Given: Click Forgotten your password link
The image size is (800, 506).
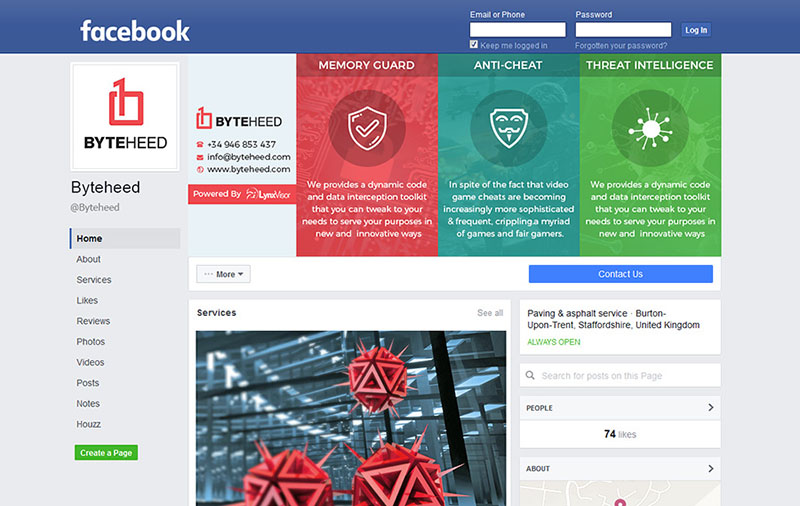Looking at the screenshot, I should tap(621, 46).
